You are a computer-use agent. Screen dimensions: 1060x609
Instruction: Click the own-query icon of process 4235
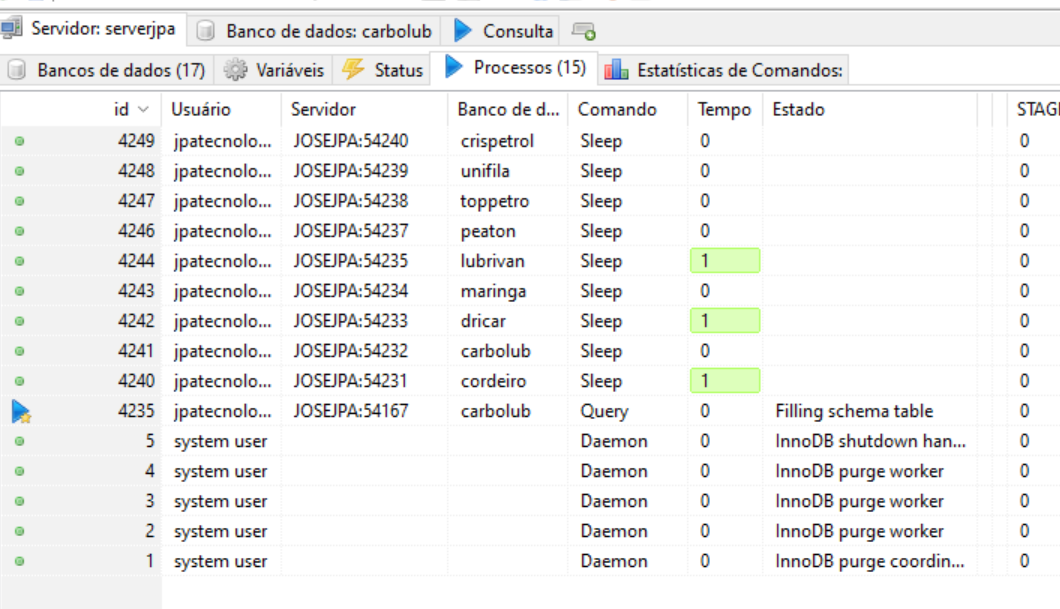click(x=21, y=411)
